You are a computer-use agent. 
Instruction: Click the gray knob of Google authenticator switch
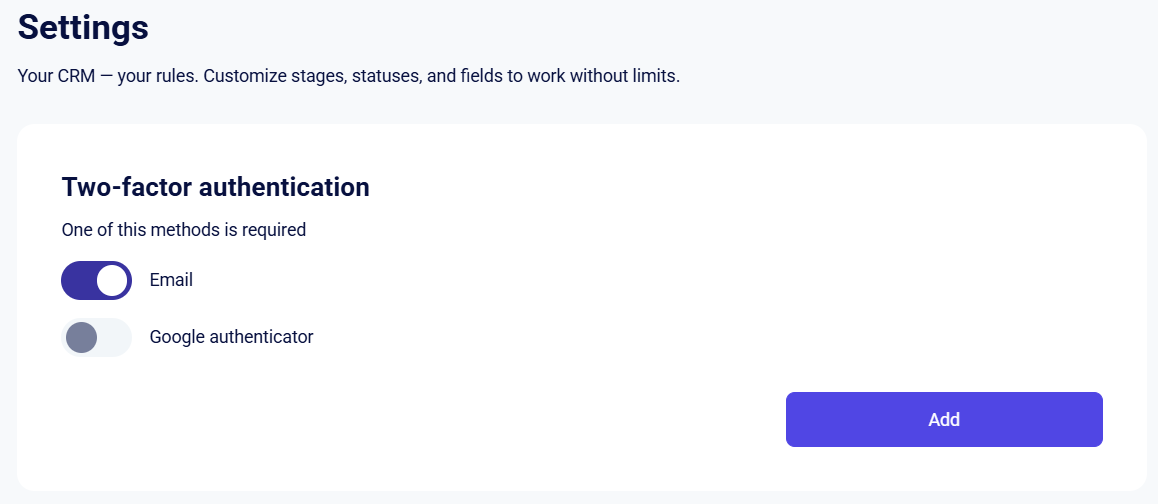point(81,338)
